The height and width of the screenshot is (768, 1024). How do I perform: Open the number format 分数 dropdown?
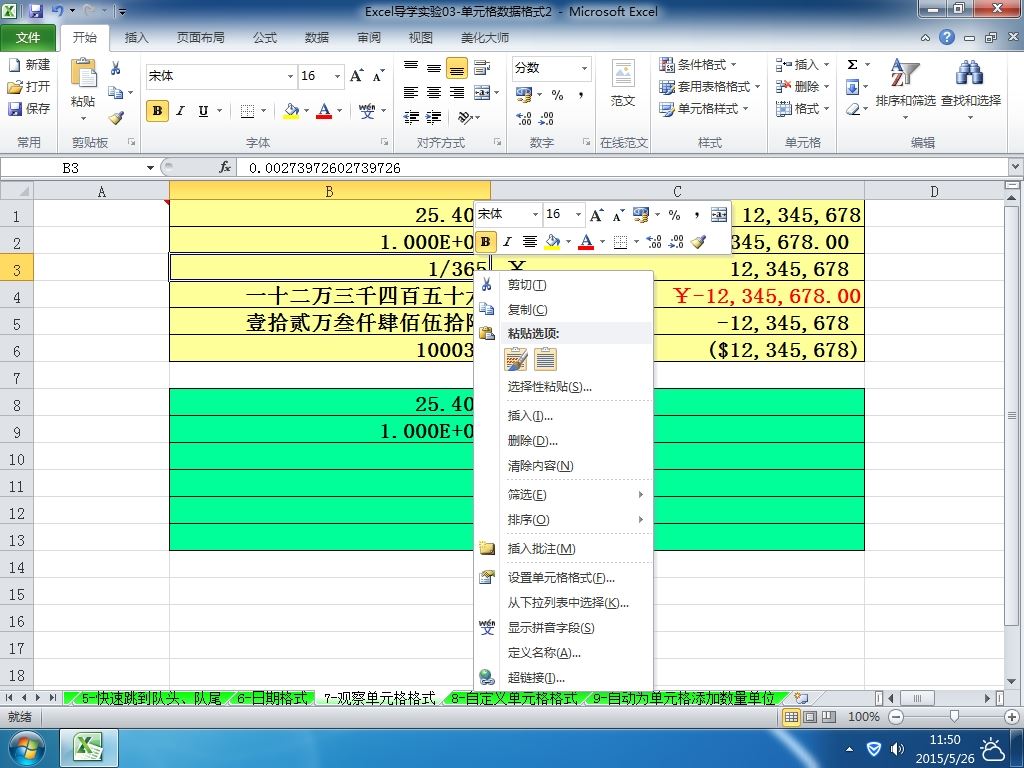click(584, 68)
